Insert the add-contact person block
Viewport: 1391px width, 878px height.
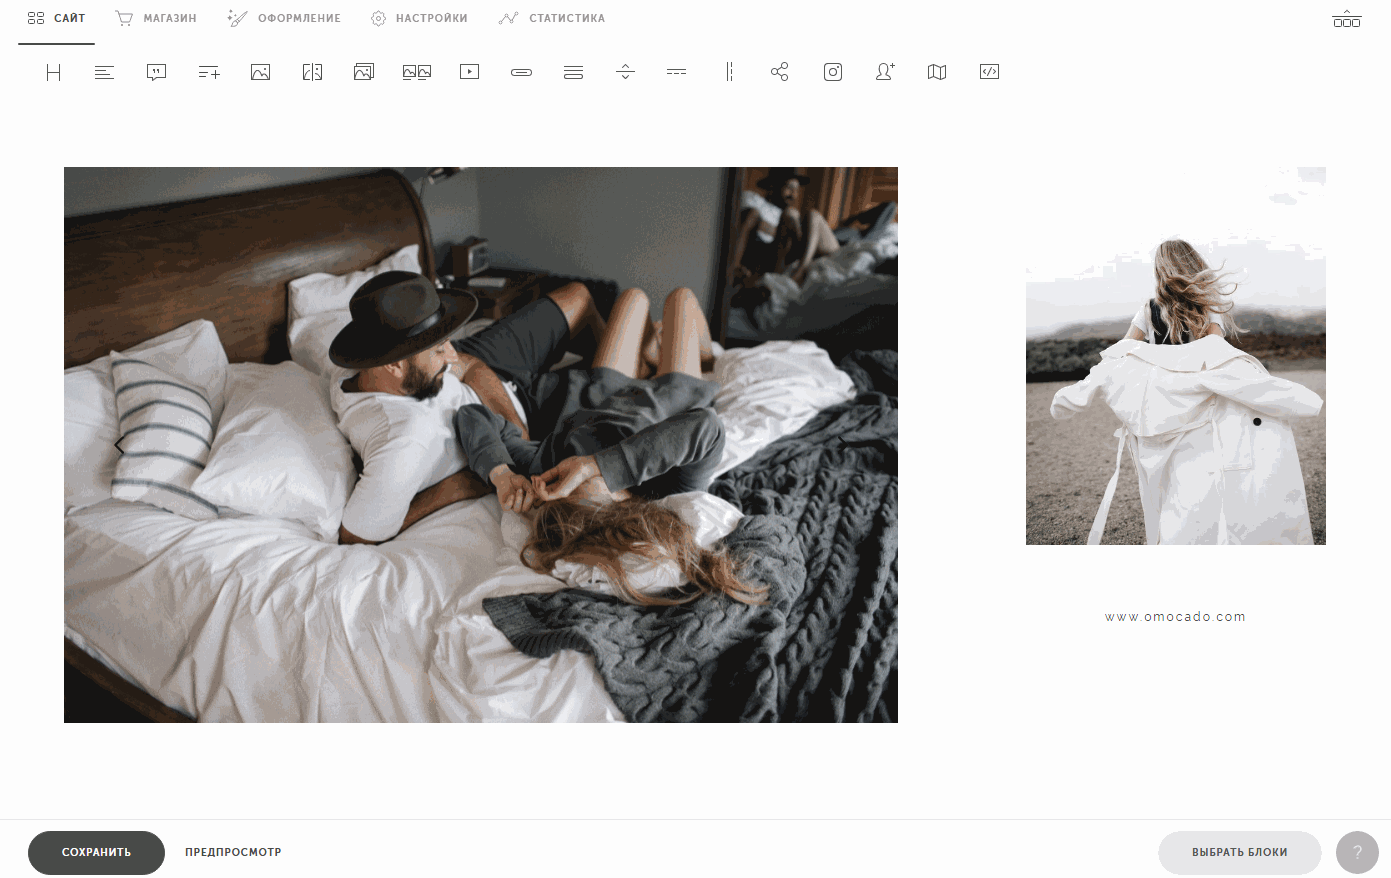click(885, 72)
